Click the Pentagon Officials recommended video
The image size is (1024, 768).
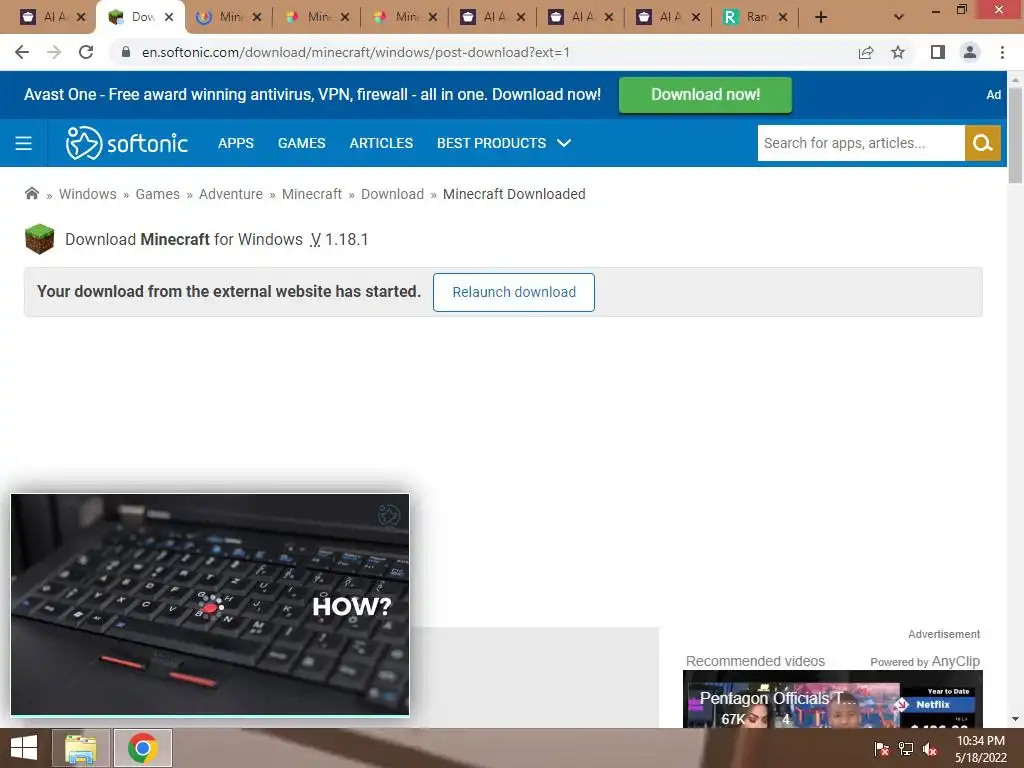tap(833, 699)
